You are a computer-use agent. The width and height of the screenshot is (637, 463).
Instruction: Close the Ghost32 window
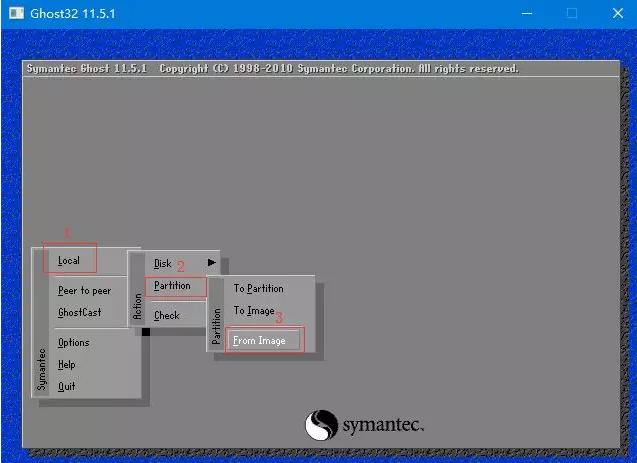click(x=618, y=13)
